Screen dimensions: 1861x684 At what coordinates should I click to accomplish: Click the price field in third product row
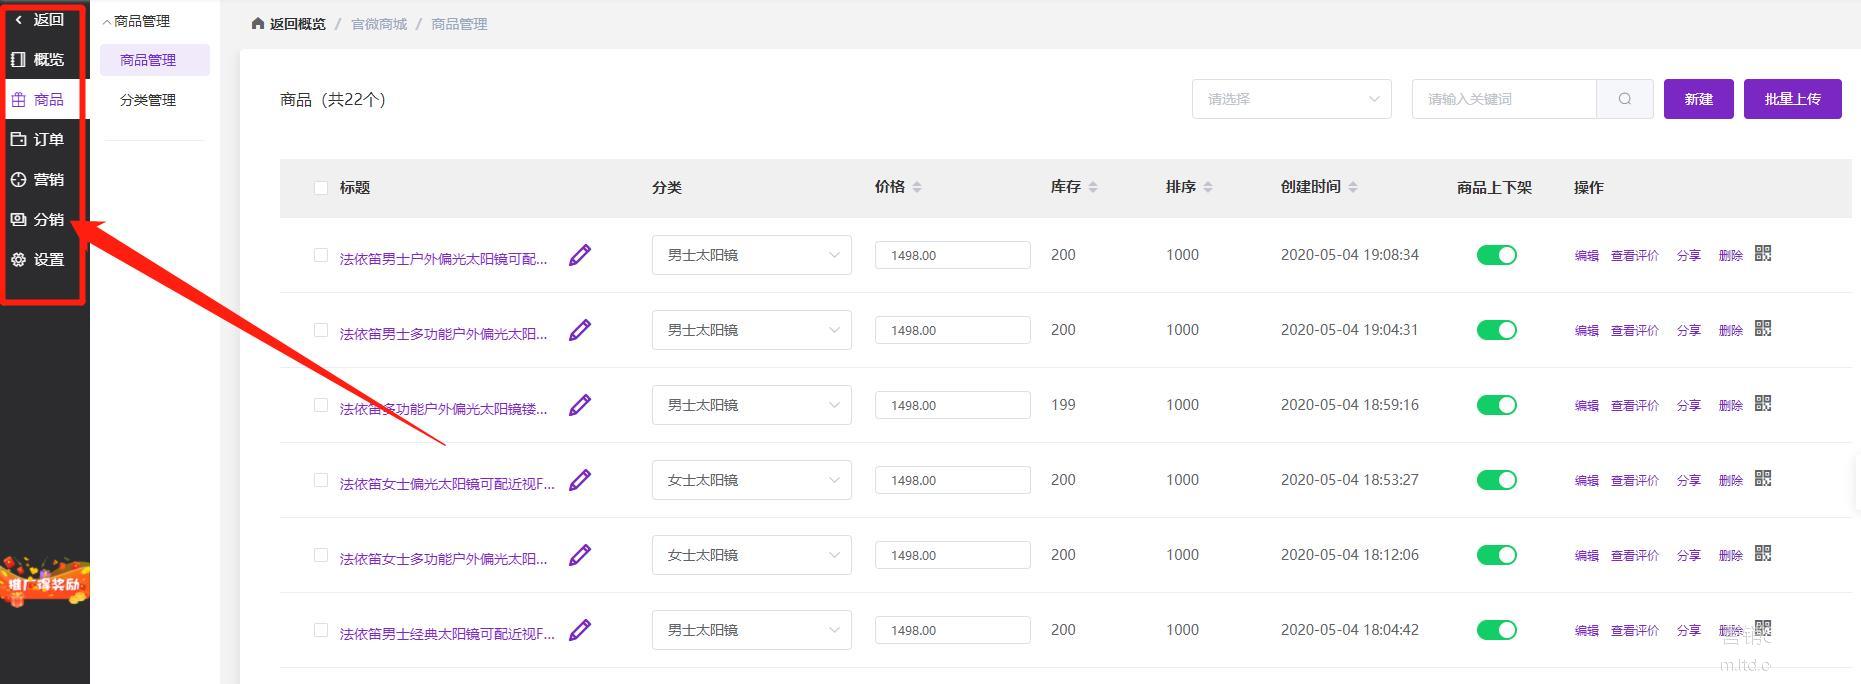click(x=952, y=405)
